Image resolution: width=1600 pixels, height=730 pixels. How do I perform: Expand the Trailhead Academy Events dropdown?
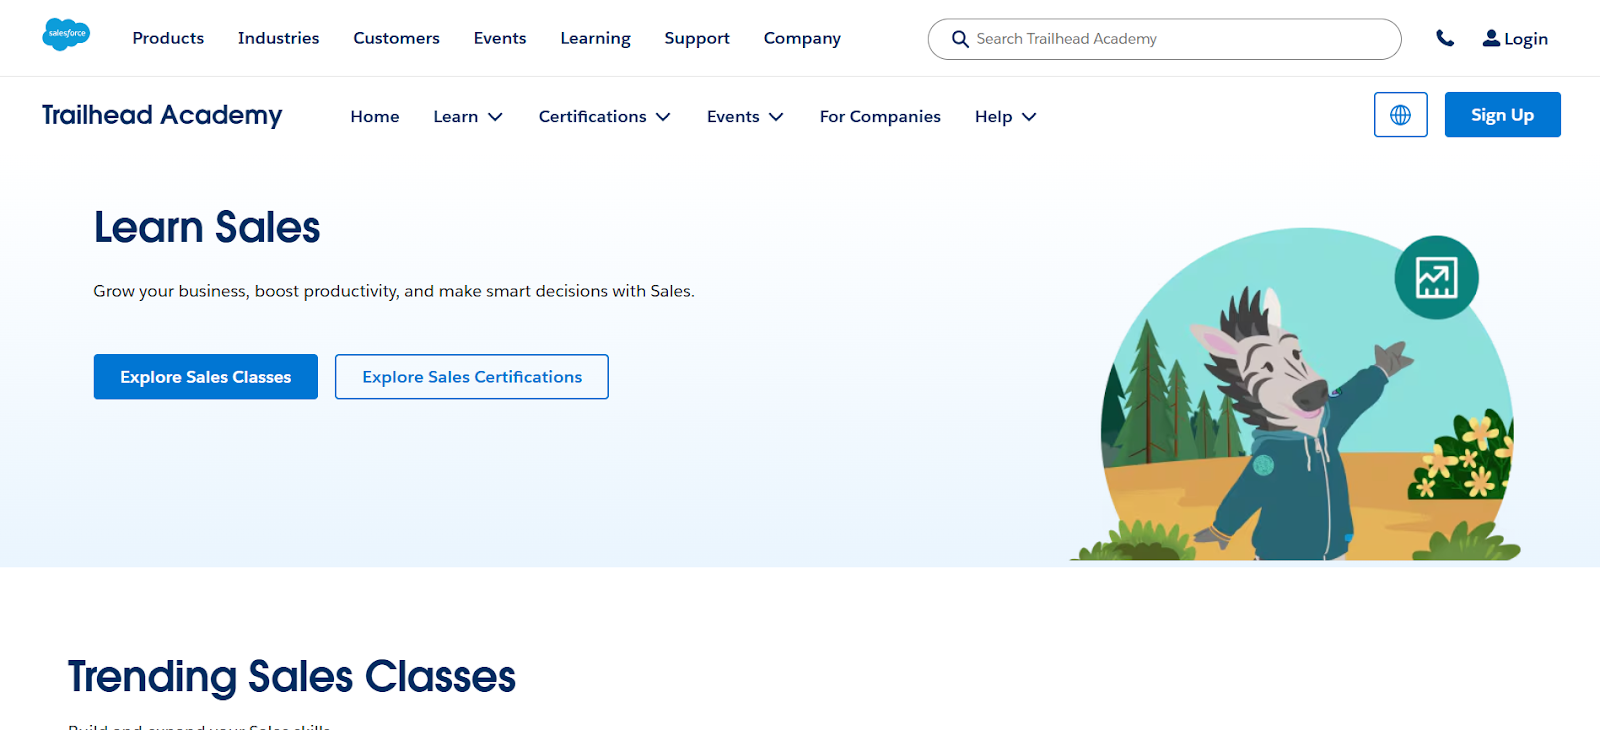pyautogui.click(x=745, y=116)
